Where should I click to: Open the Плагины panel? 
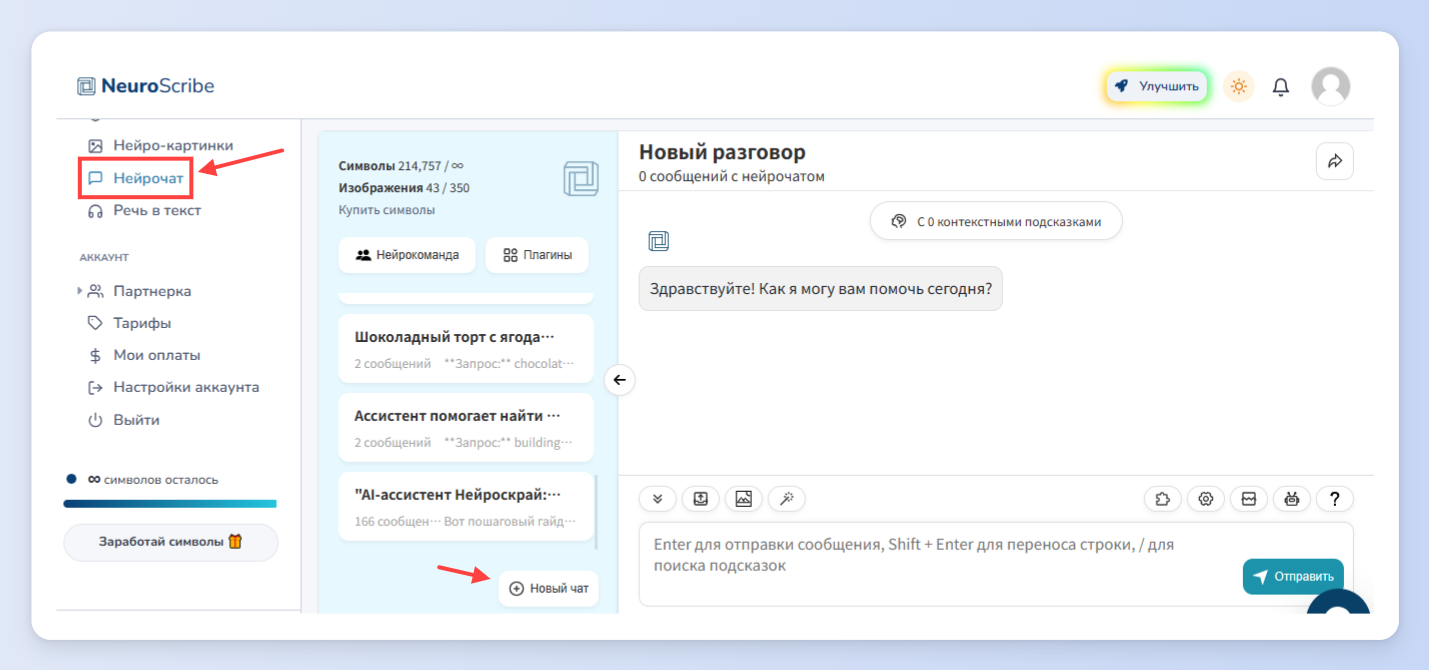537,255
